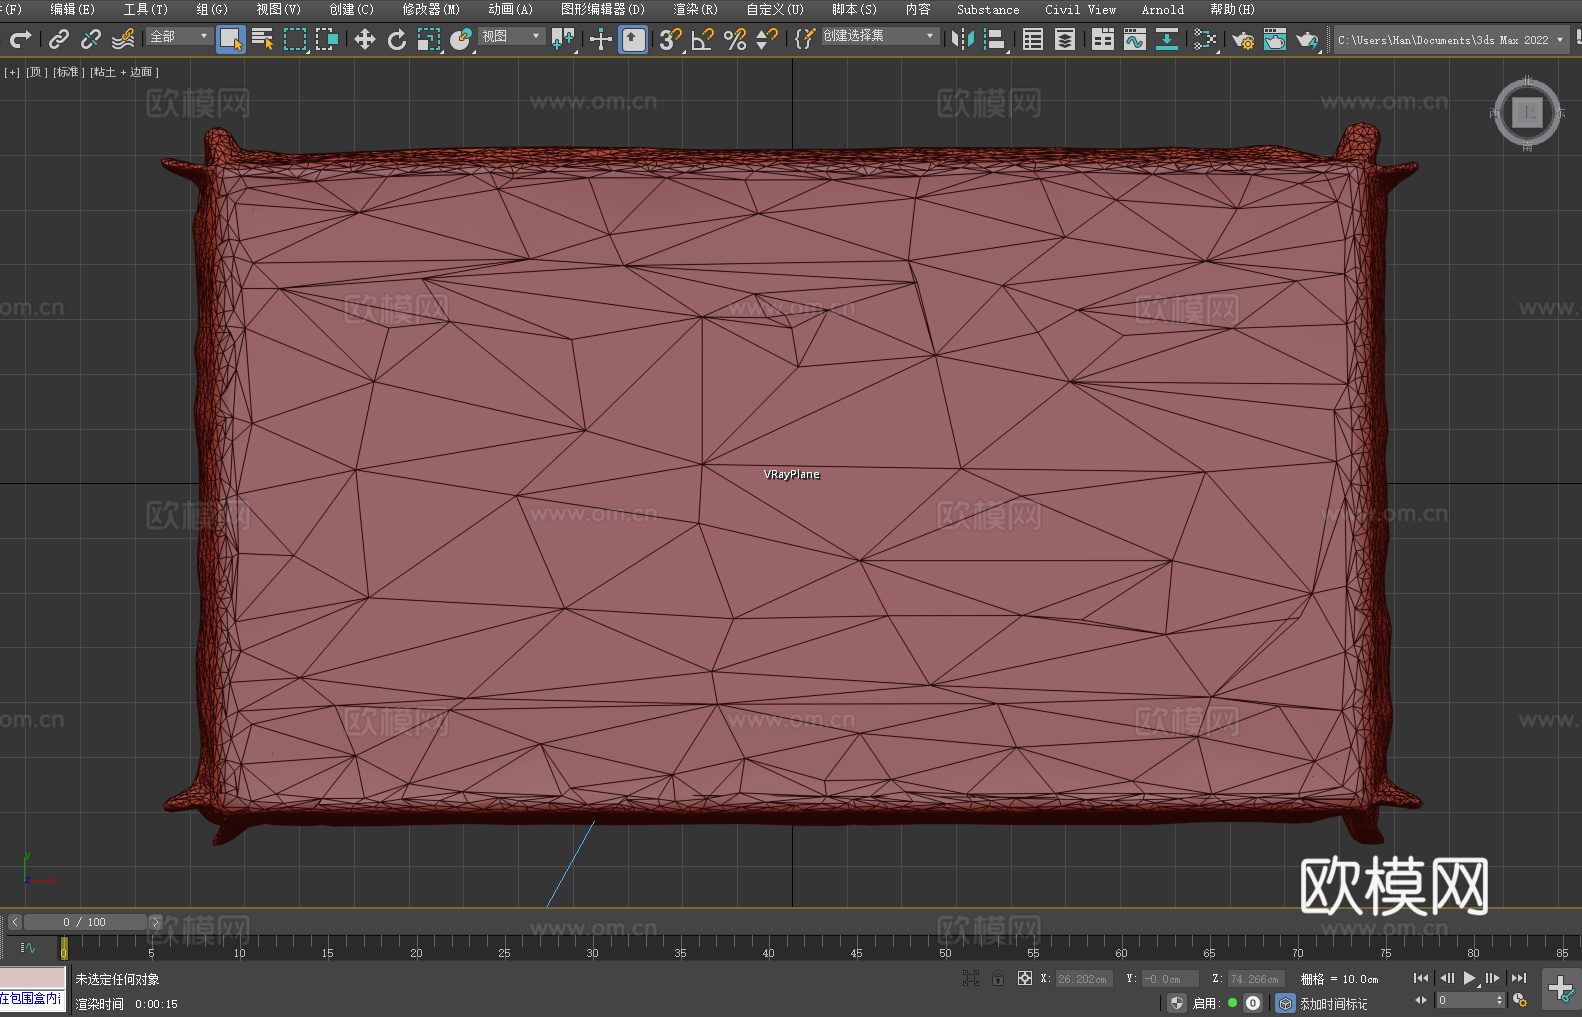Open the 编辑(E) menu
This screenshot has height=1017, width=1582.
72,9
